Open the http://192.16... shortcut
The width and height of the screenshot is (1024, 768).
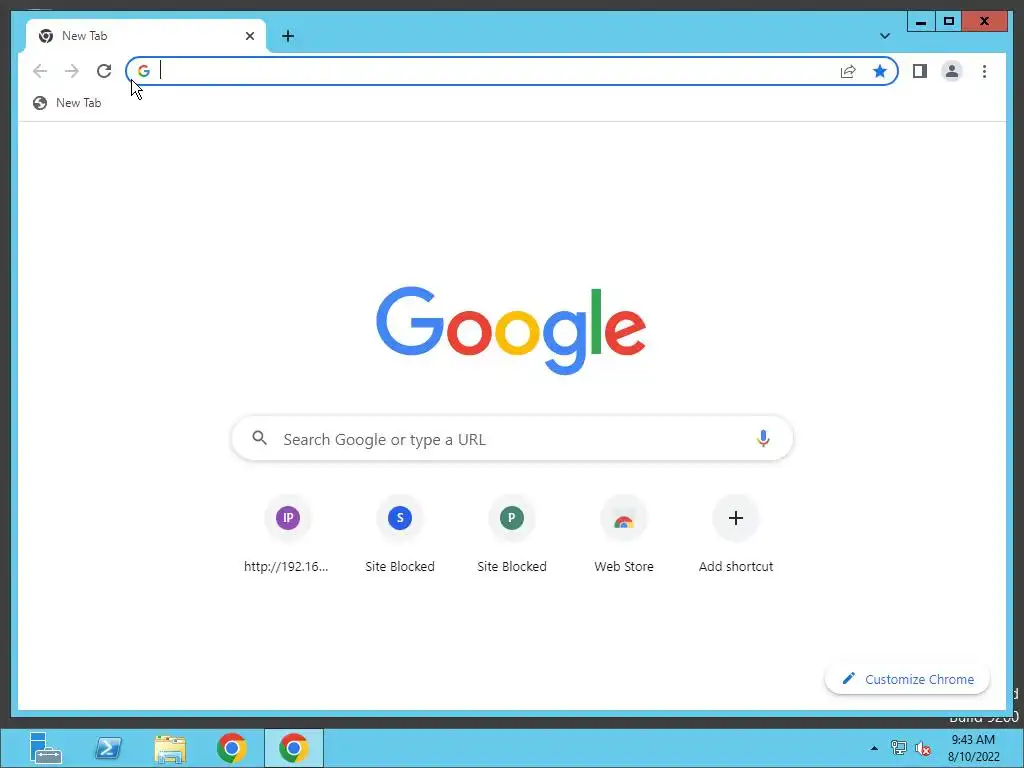click(x=287, y=536)
